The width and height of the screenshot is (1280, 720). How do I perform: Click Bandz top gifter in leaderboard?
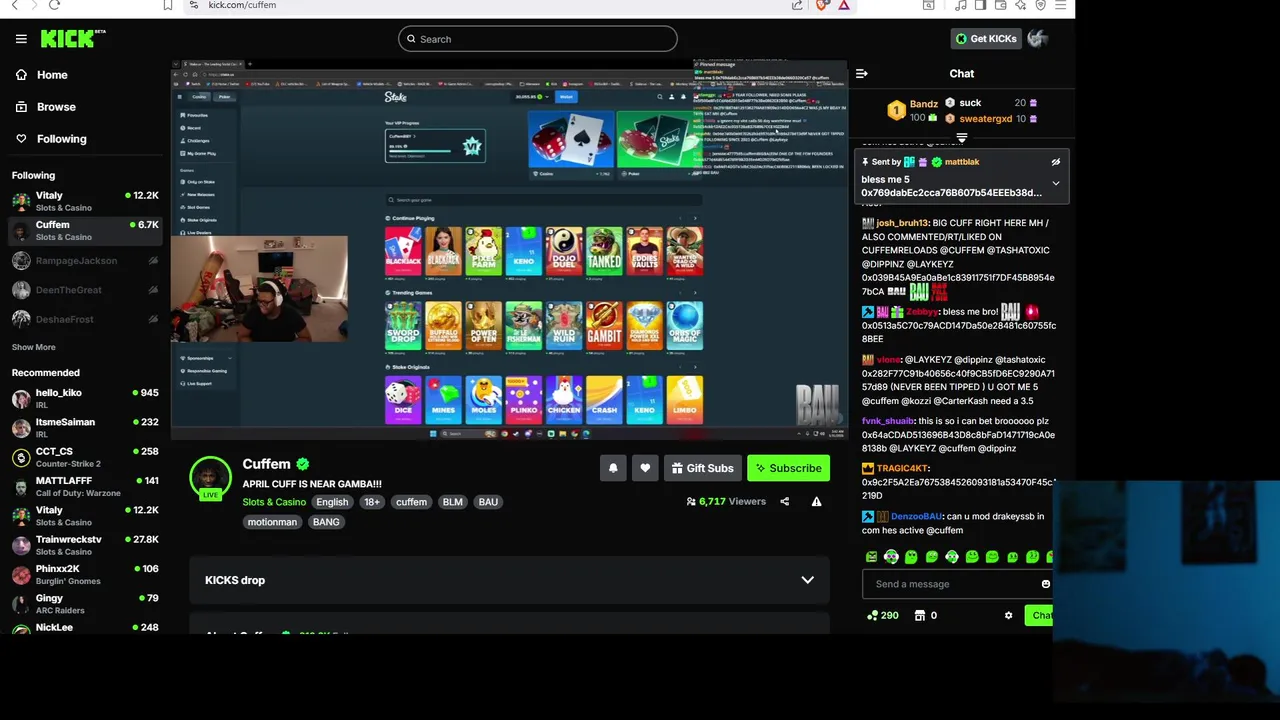click(911, 110)
